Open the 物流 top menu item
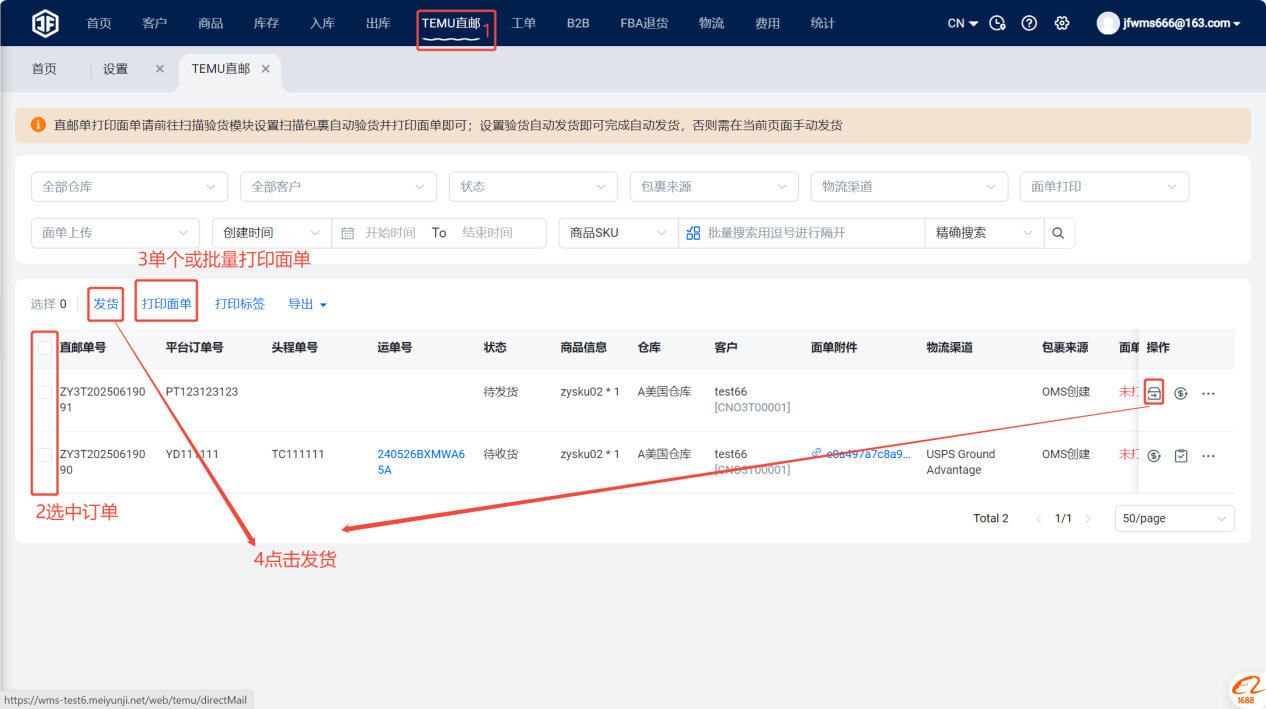Image resolution: width=1266 pixels, height=709 pixels. point(711,23)
